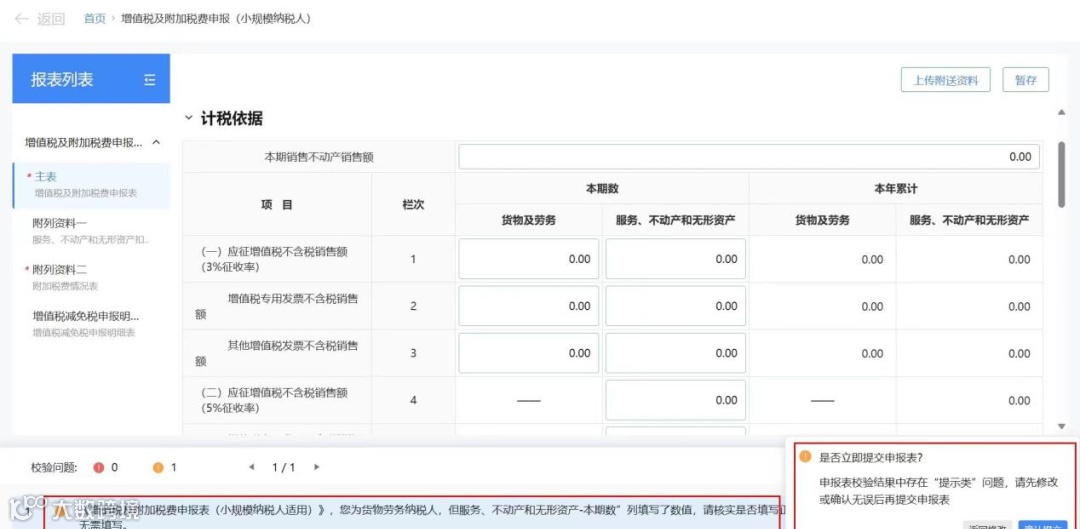The image size is (1080, 529).
Task: Click the vertical scrollbar thumb
Action: click(1061, 174)
